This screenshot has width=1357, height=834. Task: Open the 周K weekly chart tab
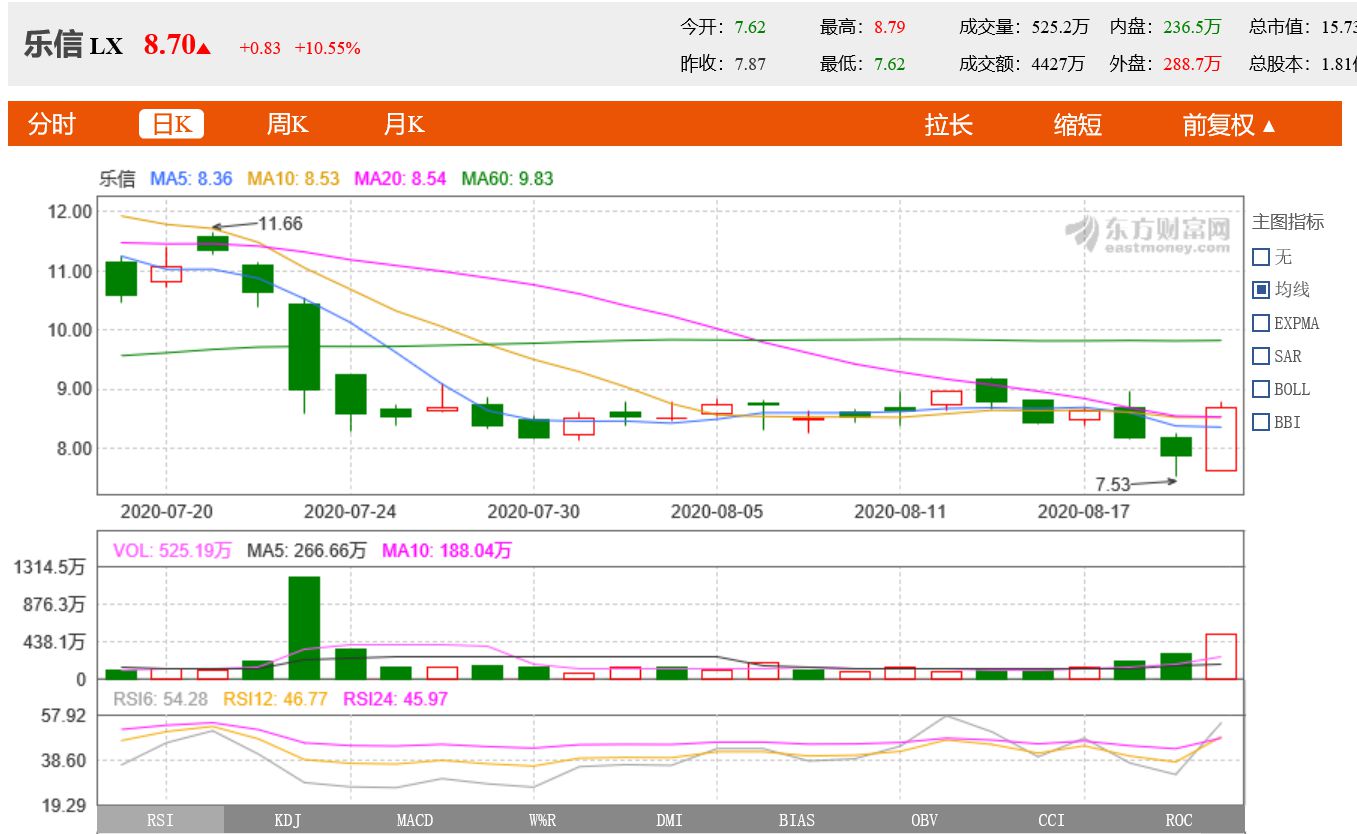tap(287, 124)
